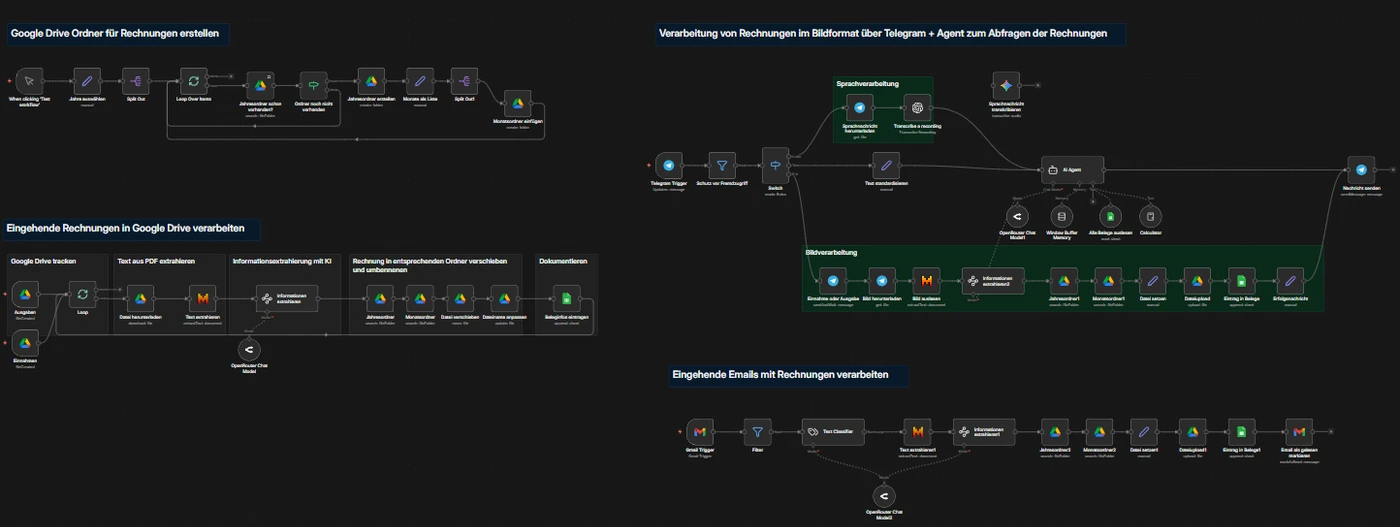Viewport: 1400px width, 527px height.
Task: Select the Schutz vor Fremdzugriff filter node
Action: 722,166
